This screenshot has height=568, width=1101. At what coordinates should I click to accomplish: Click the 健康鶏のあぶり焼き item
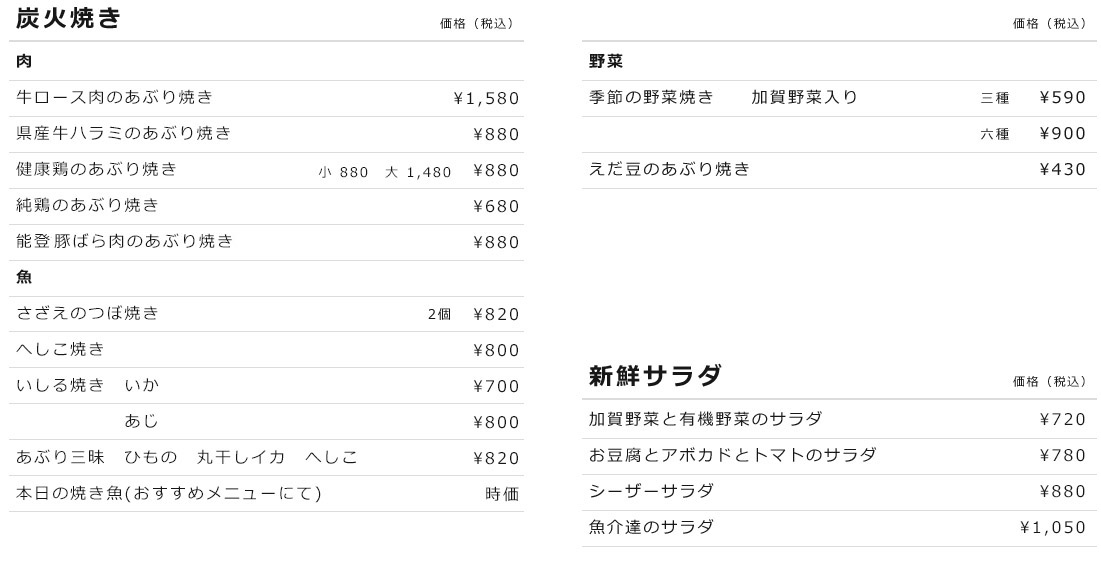point(97,170)
